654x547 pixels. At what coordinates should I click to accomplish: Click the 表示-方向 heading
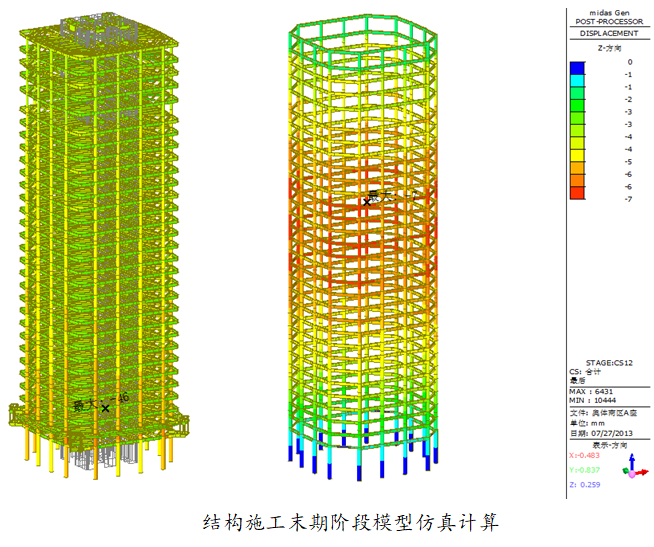click(609, 445)
